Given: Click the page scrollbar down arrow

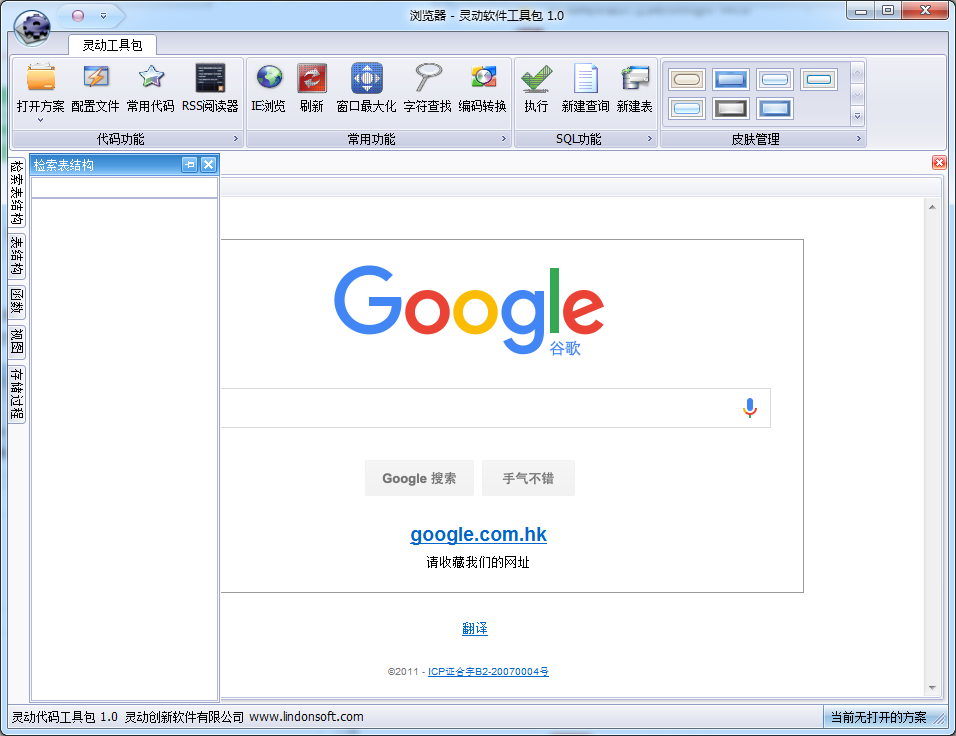Looking at the screenshot, I should coord(932,688).
